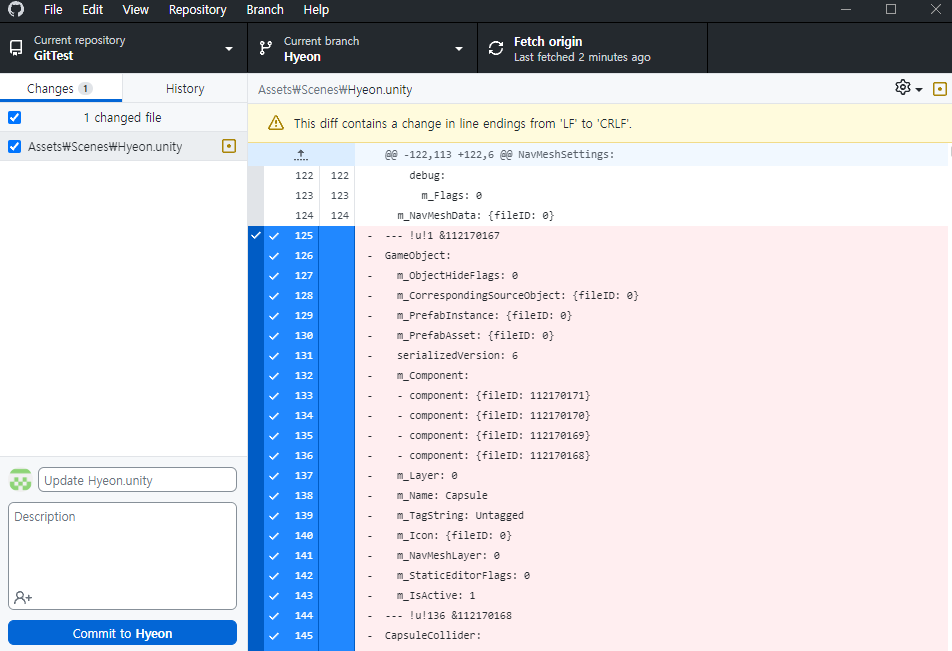Uncheck the Assets\Scenes\Hyeon.unity file checkbox
The height and width of the screenshot is (651, 952).
click(15, 146)
